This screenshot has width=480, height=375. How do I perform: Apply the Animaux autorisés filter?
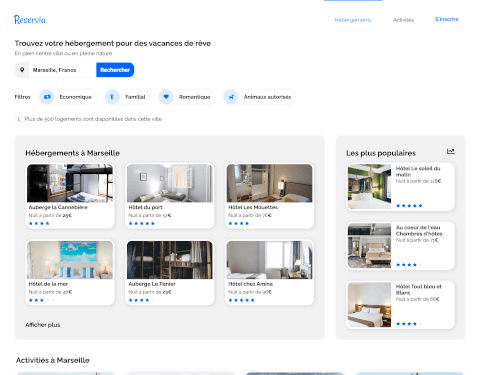tap(259, 97)
